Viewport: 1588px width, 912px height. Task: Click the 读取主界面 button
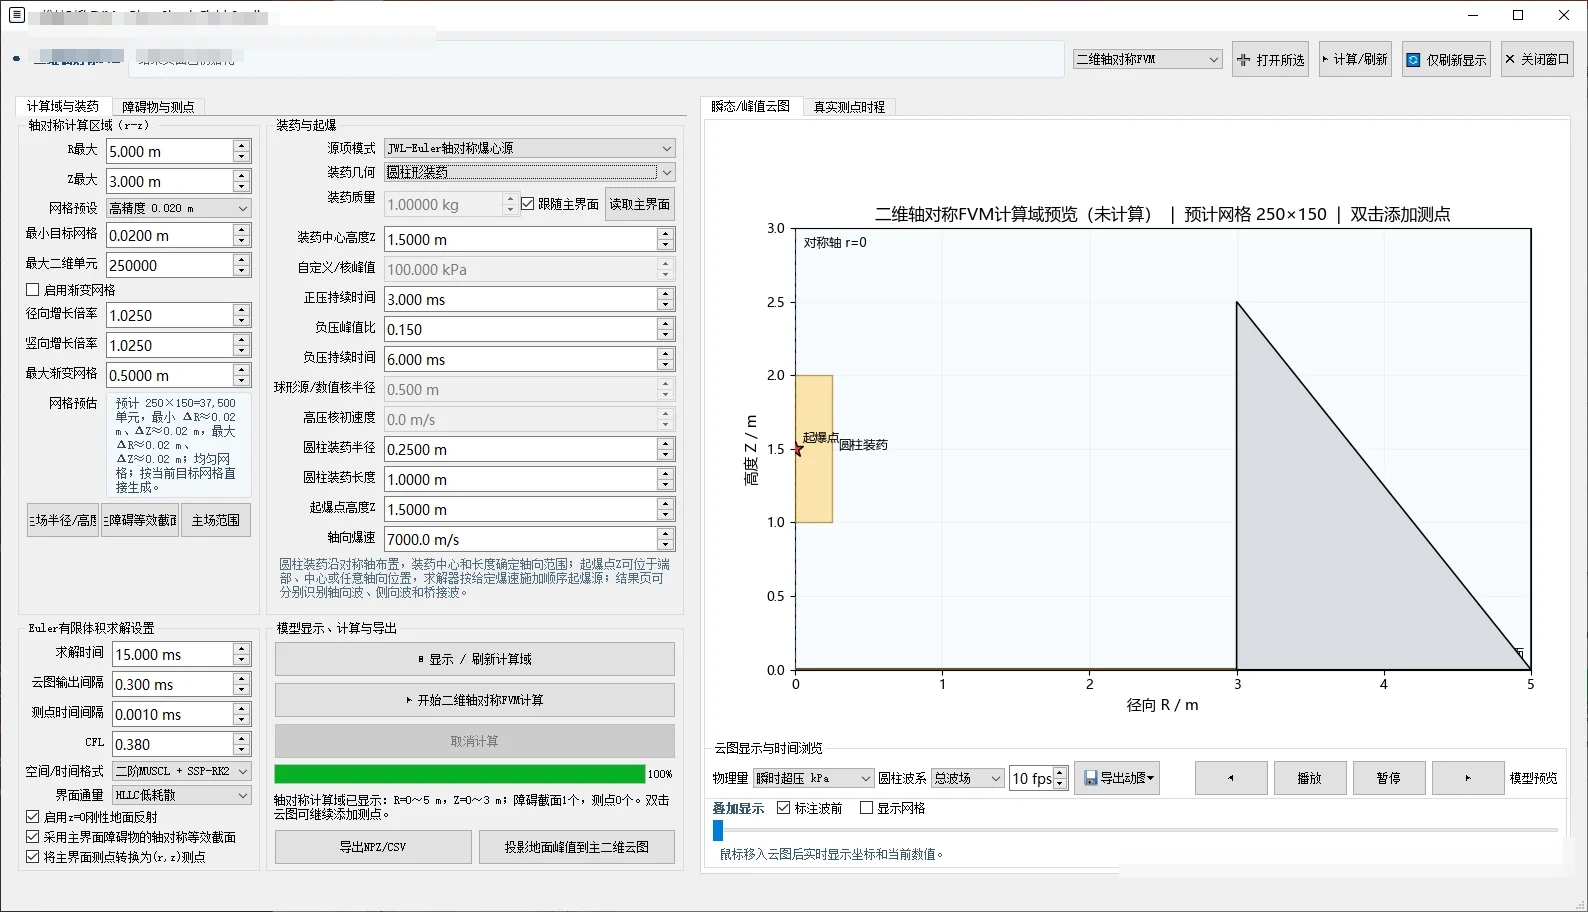(x=640, y=204)
